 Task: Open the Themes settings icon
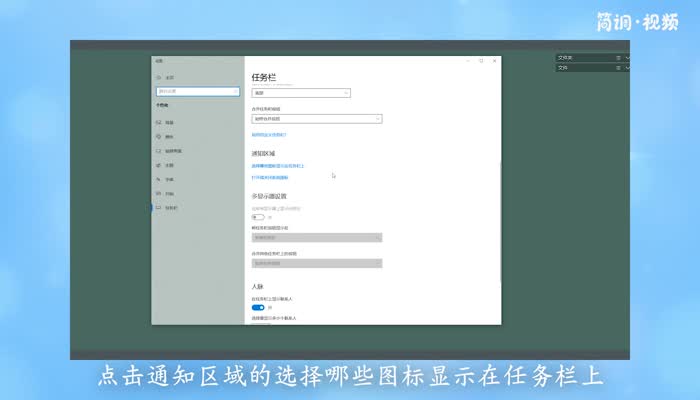[x=158, y=164]
